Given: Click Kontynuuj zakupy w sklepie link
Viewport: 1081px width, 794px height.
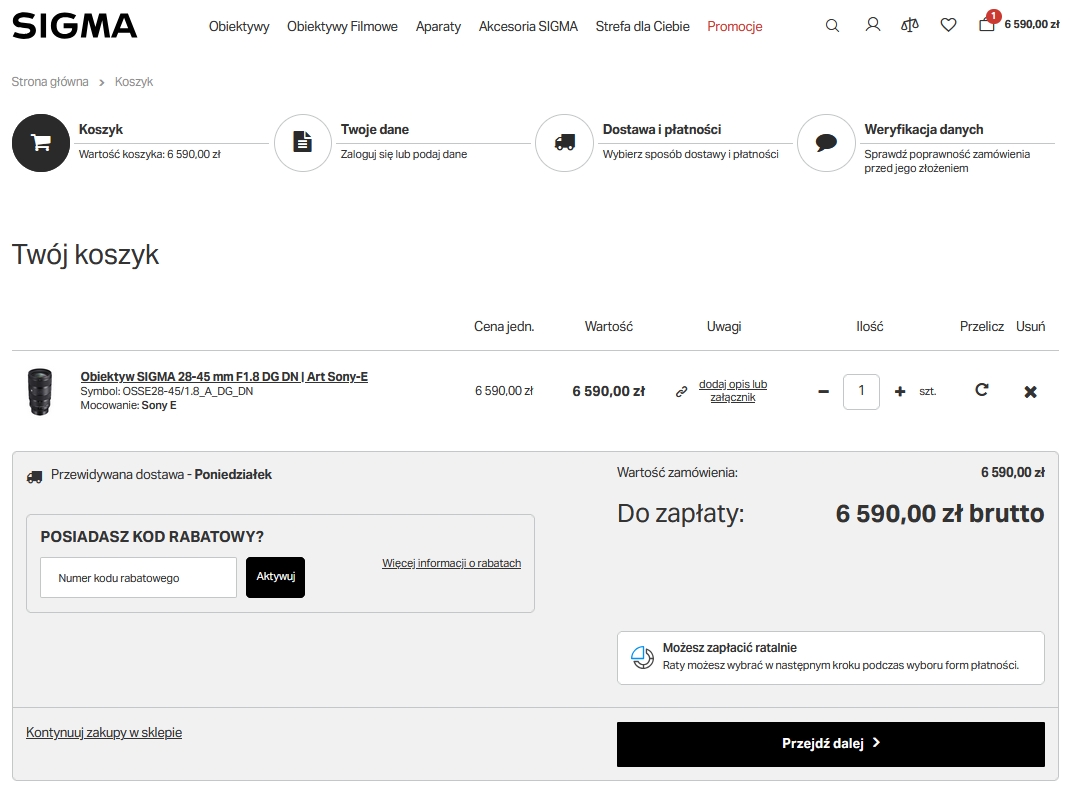Looking at the screenshot, I should [x=104, y=733].
